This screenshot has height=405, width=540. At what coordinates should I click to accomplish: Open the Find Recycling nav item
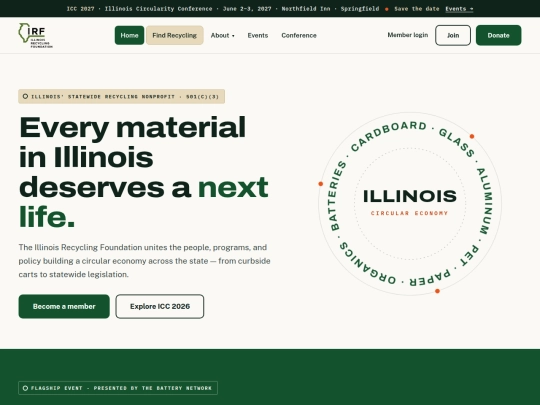(x=175, y=35)
